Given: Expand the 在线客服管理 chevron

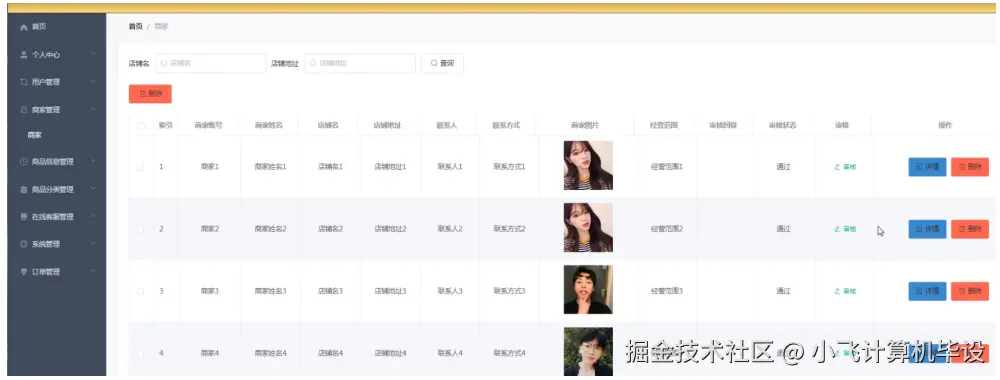Looking at the screenshot, I should pyautogui.click(x=93, y=216).
